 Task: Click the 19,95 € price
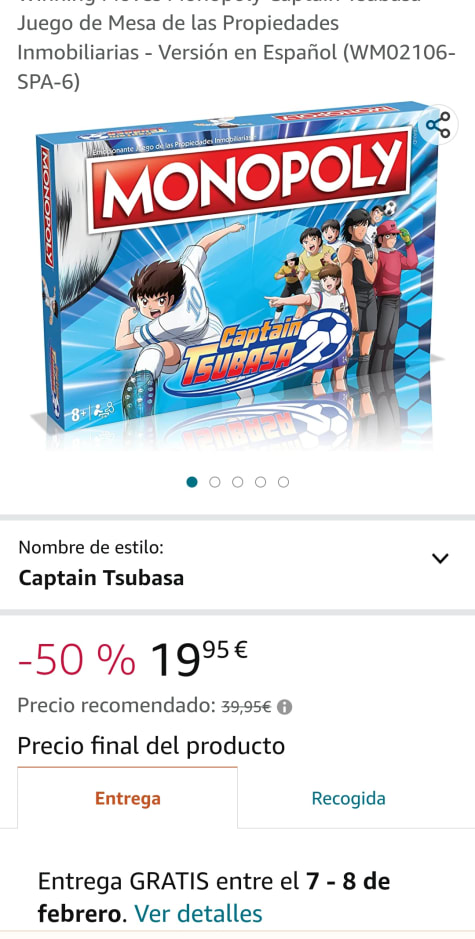click(199, 660)
